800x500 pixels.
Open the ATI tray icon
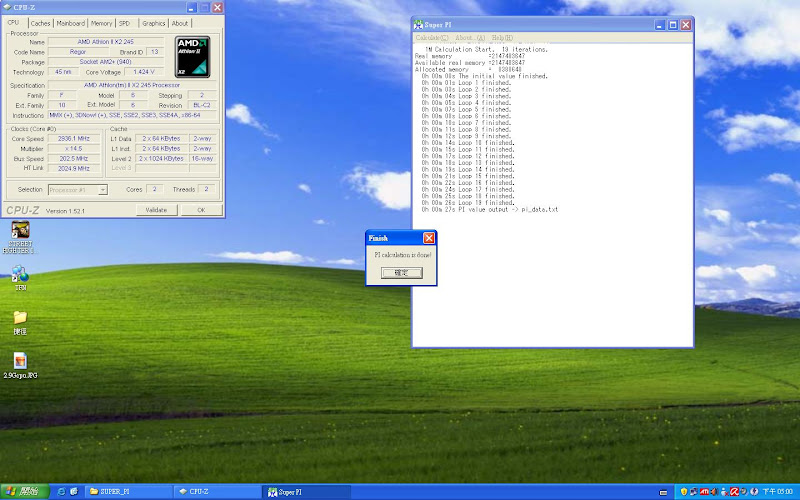tap(704, 491)
